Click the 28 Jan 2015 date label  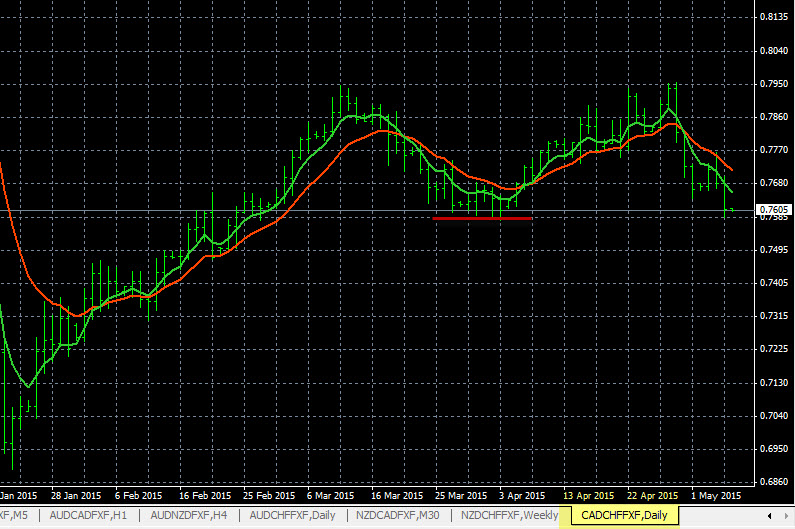76,496
